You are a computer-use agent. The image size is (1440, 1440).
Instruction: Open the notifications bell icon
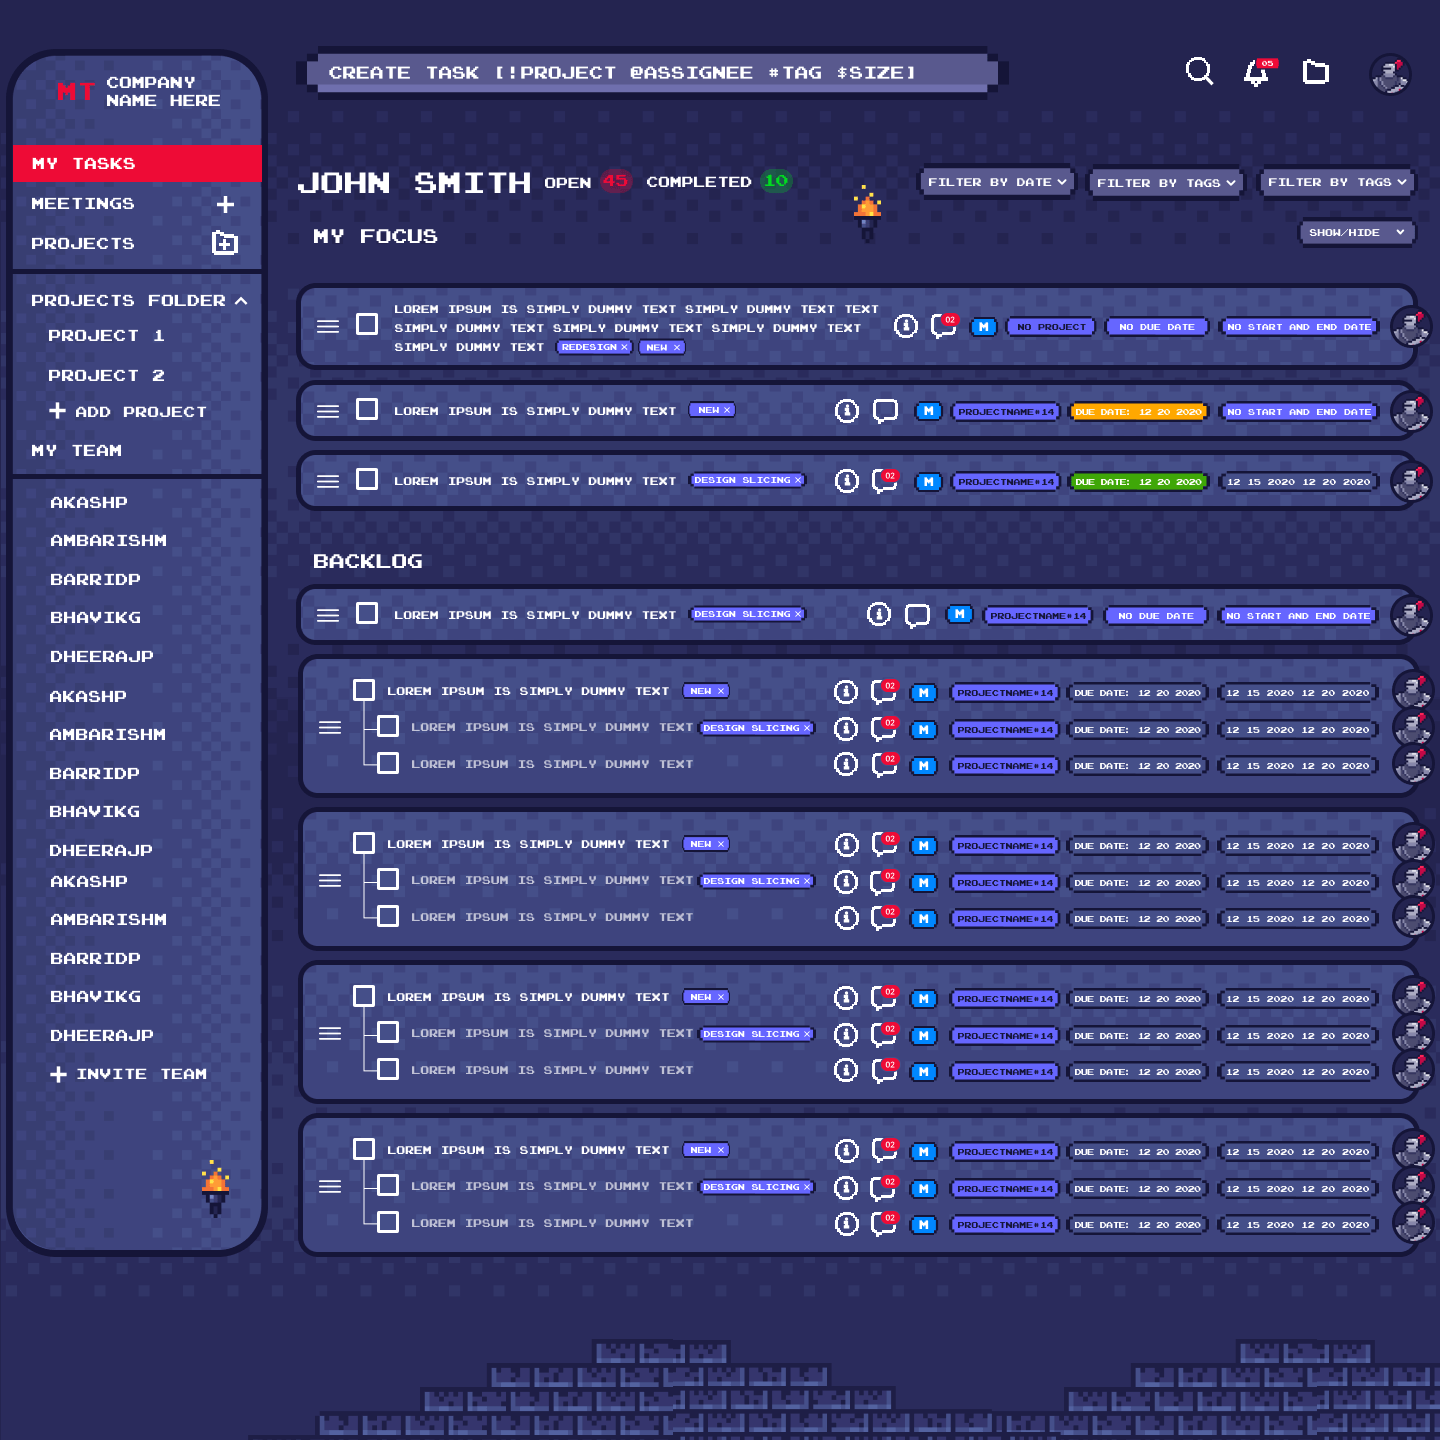(1257, 73)
